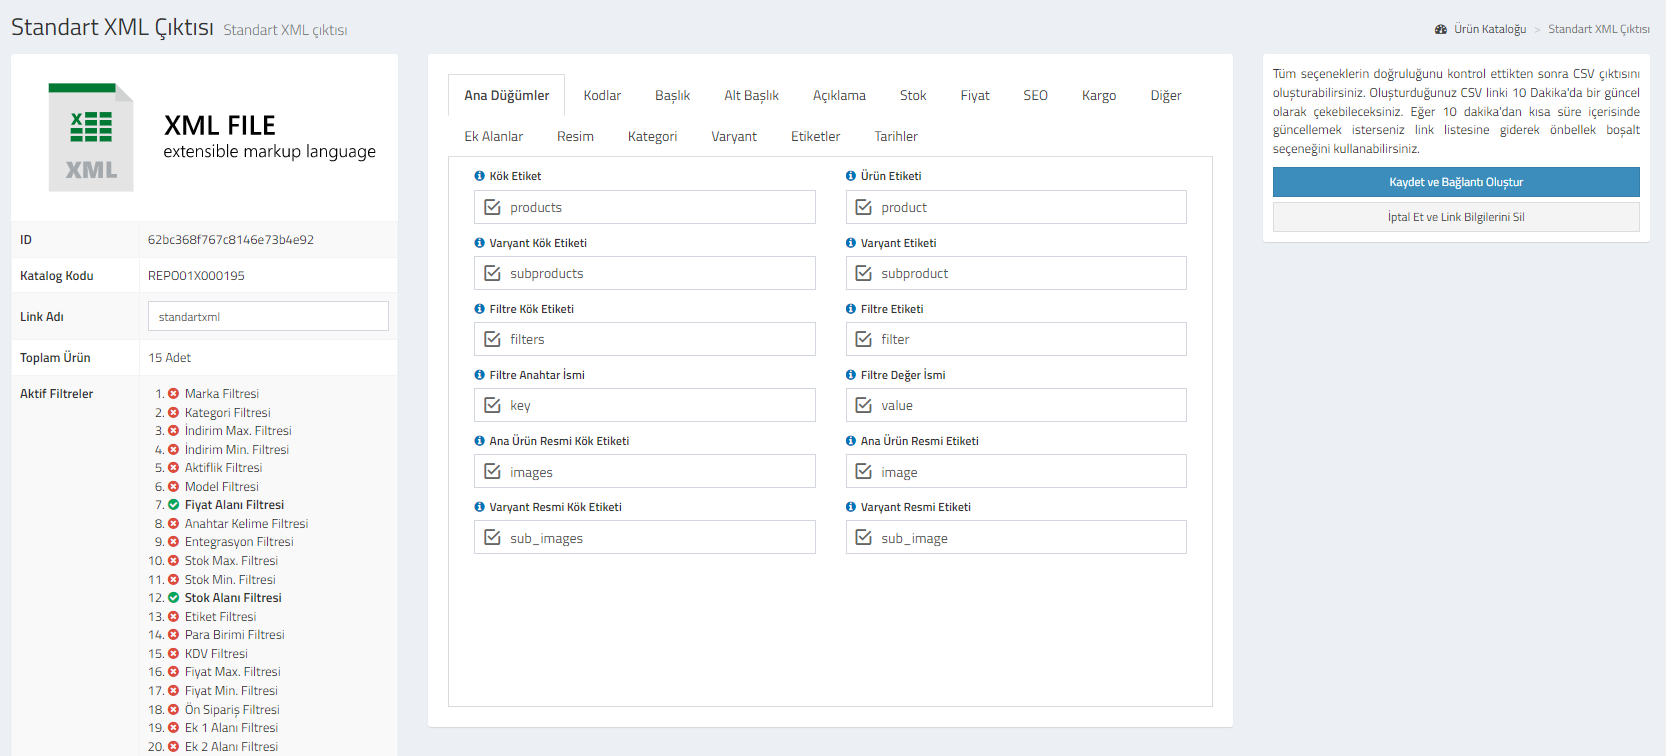Select the Stok tab
1666x756 pixels.
point(913,95)
